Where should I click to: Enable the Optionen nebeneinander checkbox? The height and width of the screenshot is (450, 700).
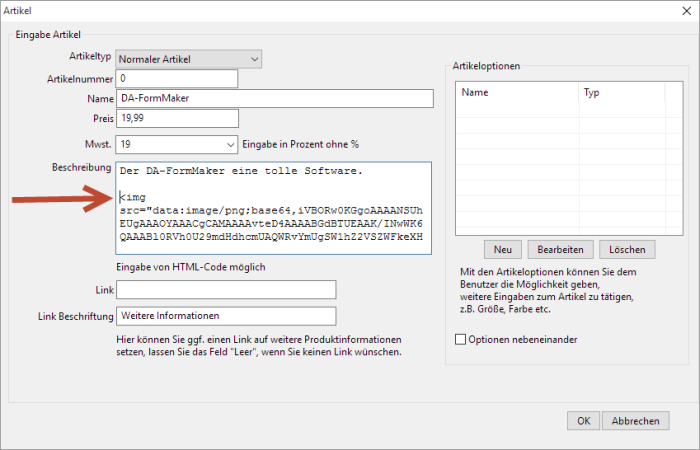tap(461, 340)
